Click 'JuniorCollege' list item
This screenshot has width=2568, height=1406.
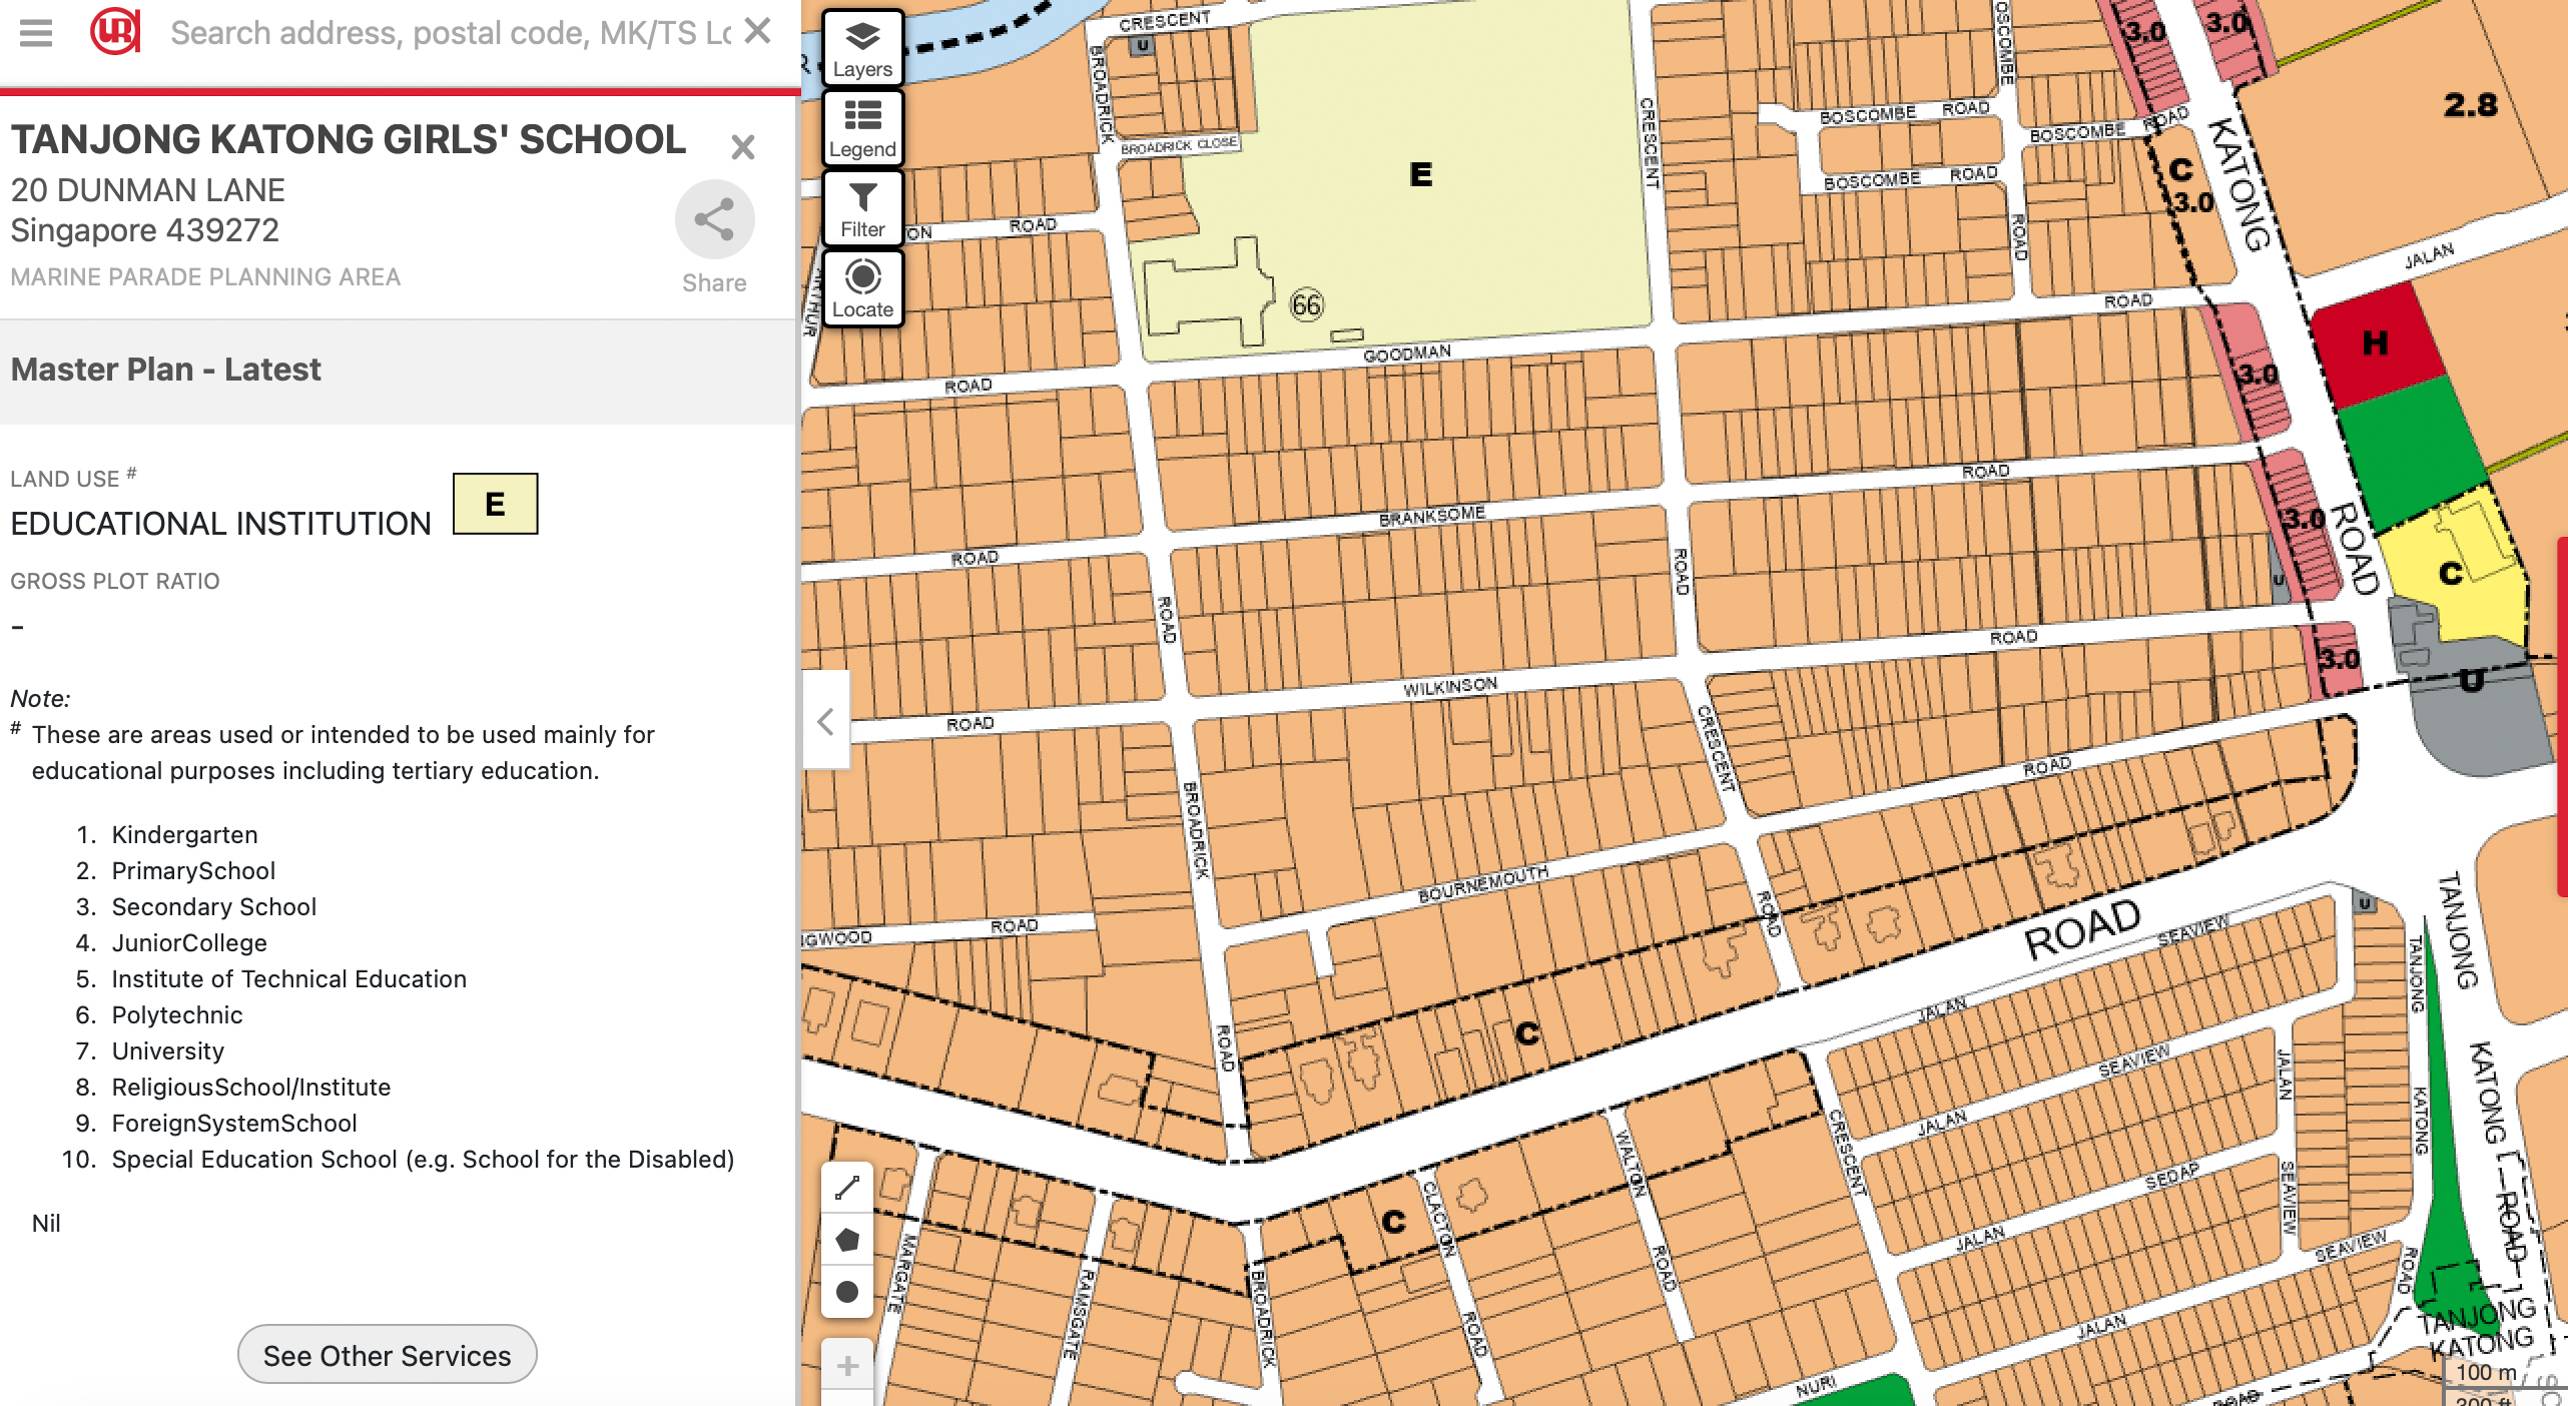point(189,943)
